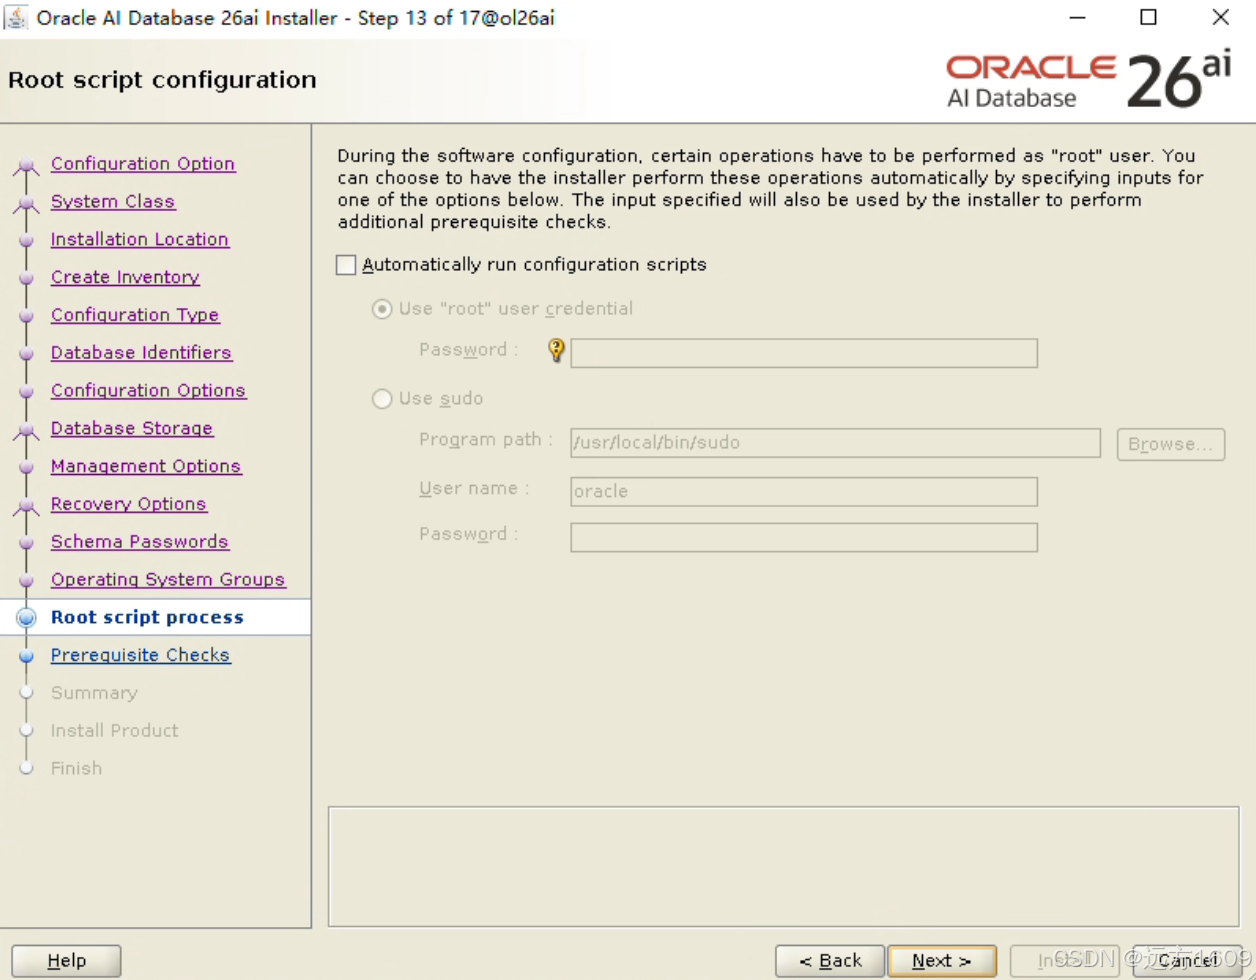1256x980 pixels.
Task: Click the Root script process step bullet icon
Action: 26,618
